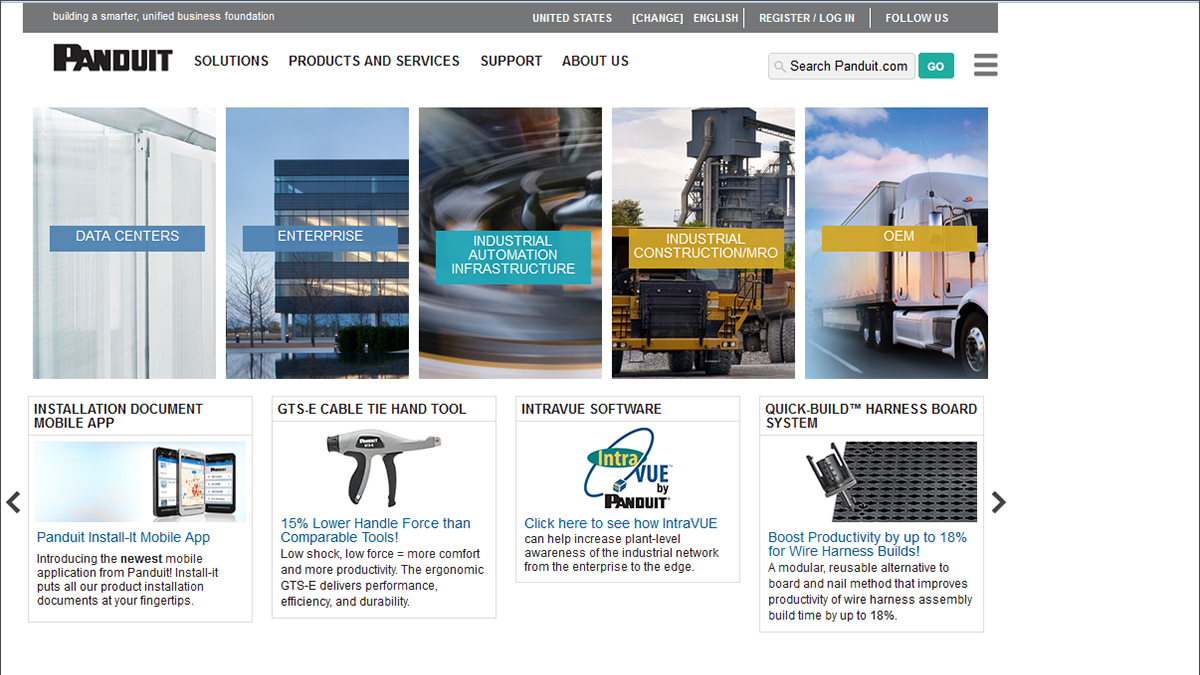
Task: Open the Install-It mobile phones image
Action: click(141, 482)
